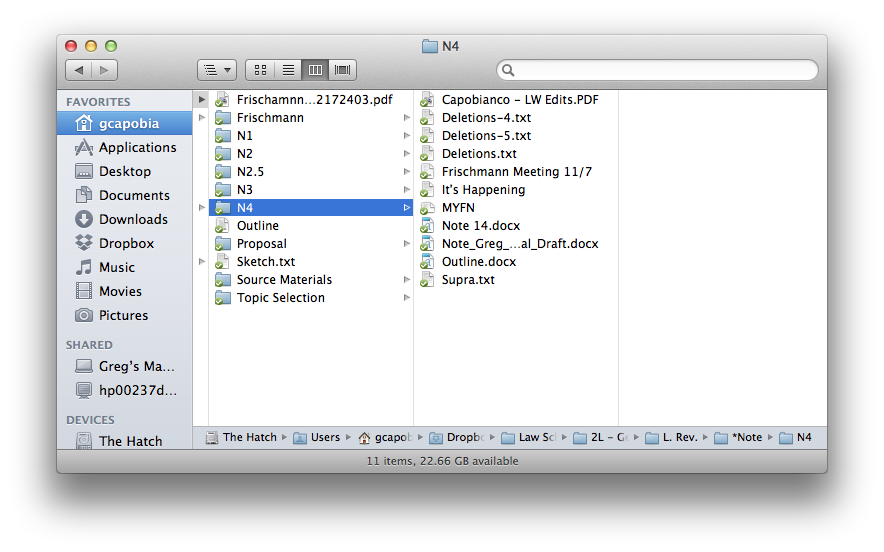Click the search field

point(657,70)
